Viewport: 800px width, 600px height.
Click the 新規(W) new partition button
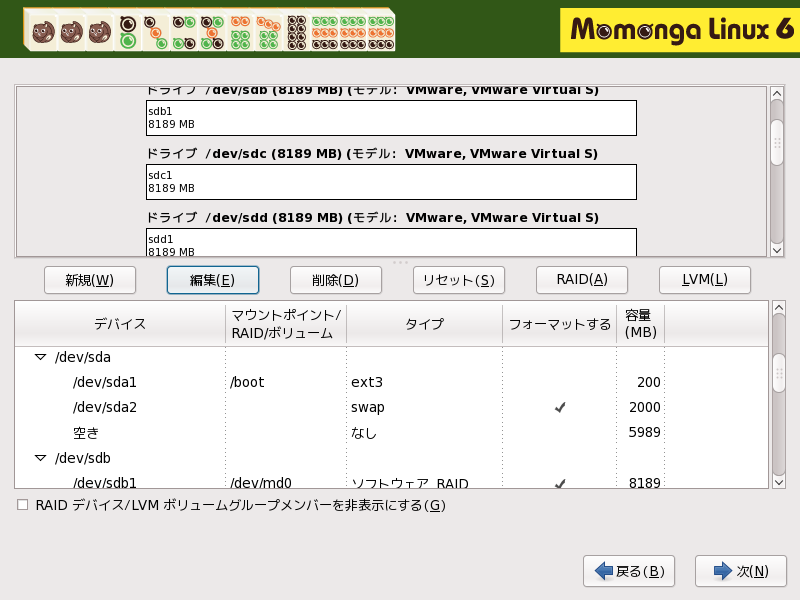[90, 280]
